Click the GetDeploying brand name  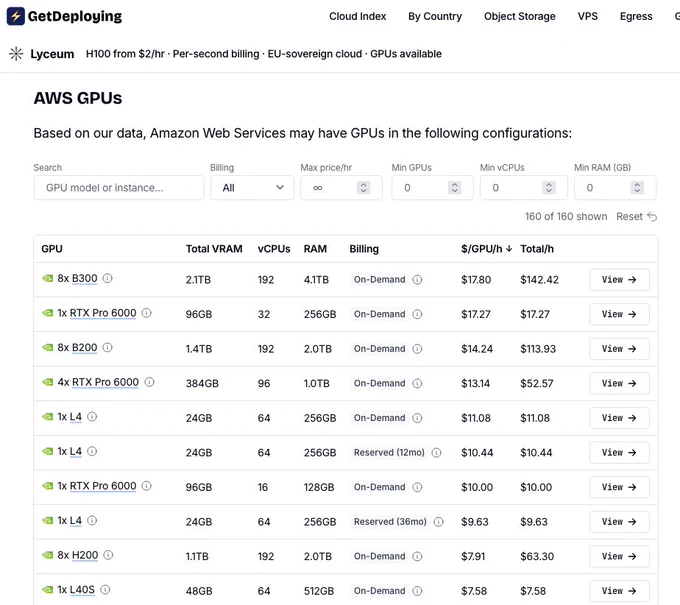pyautogui.click(x=75, y=16)
